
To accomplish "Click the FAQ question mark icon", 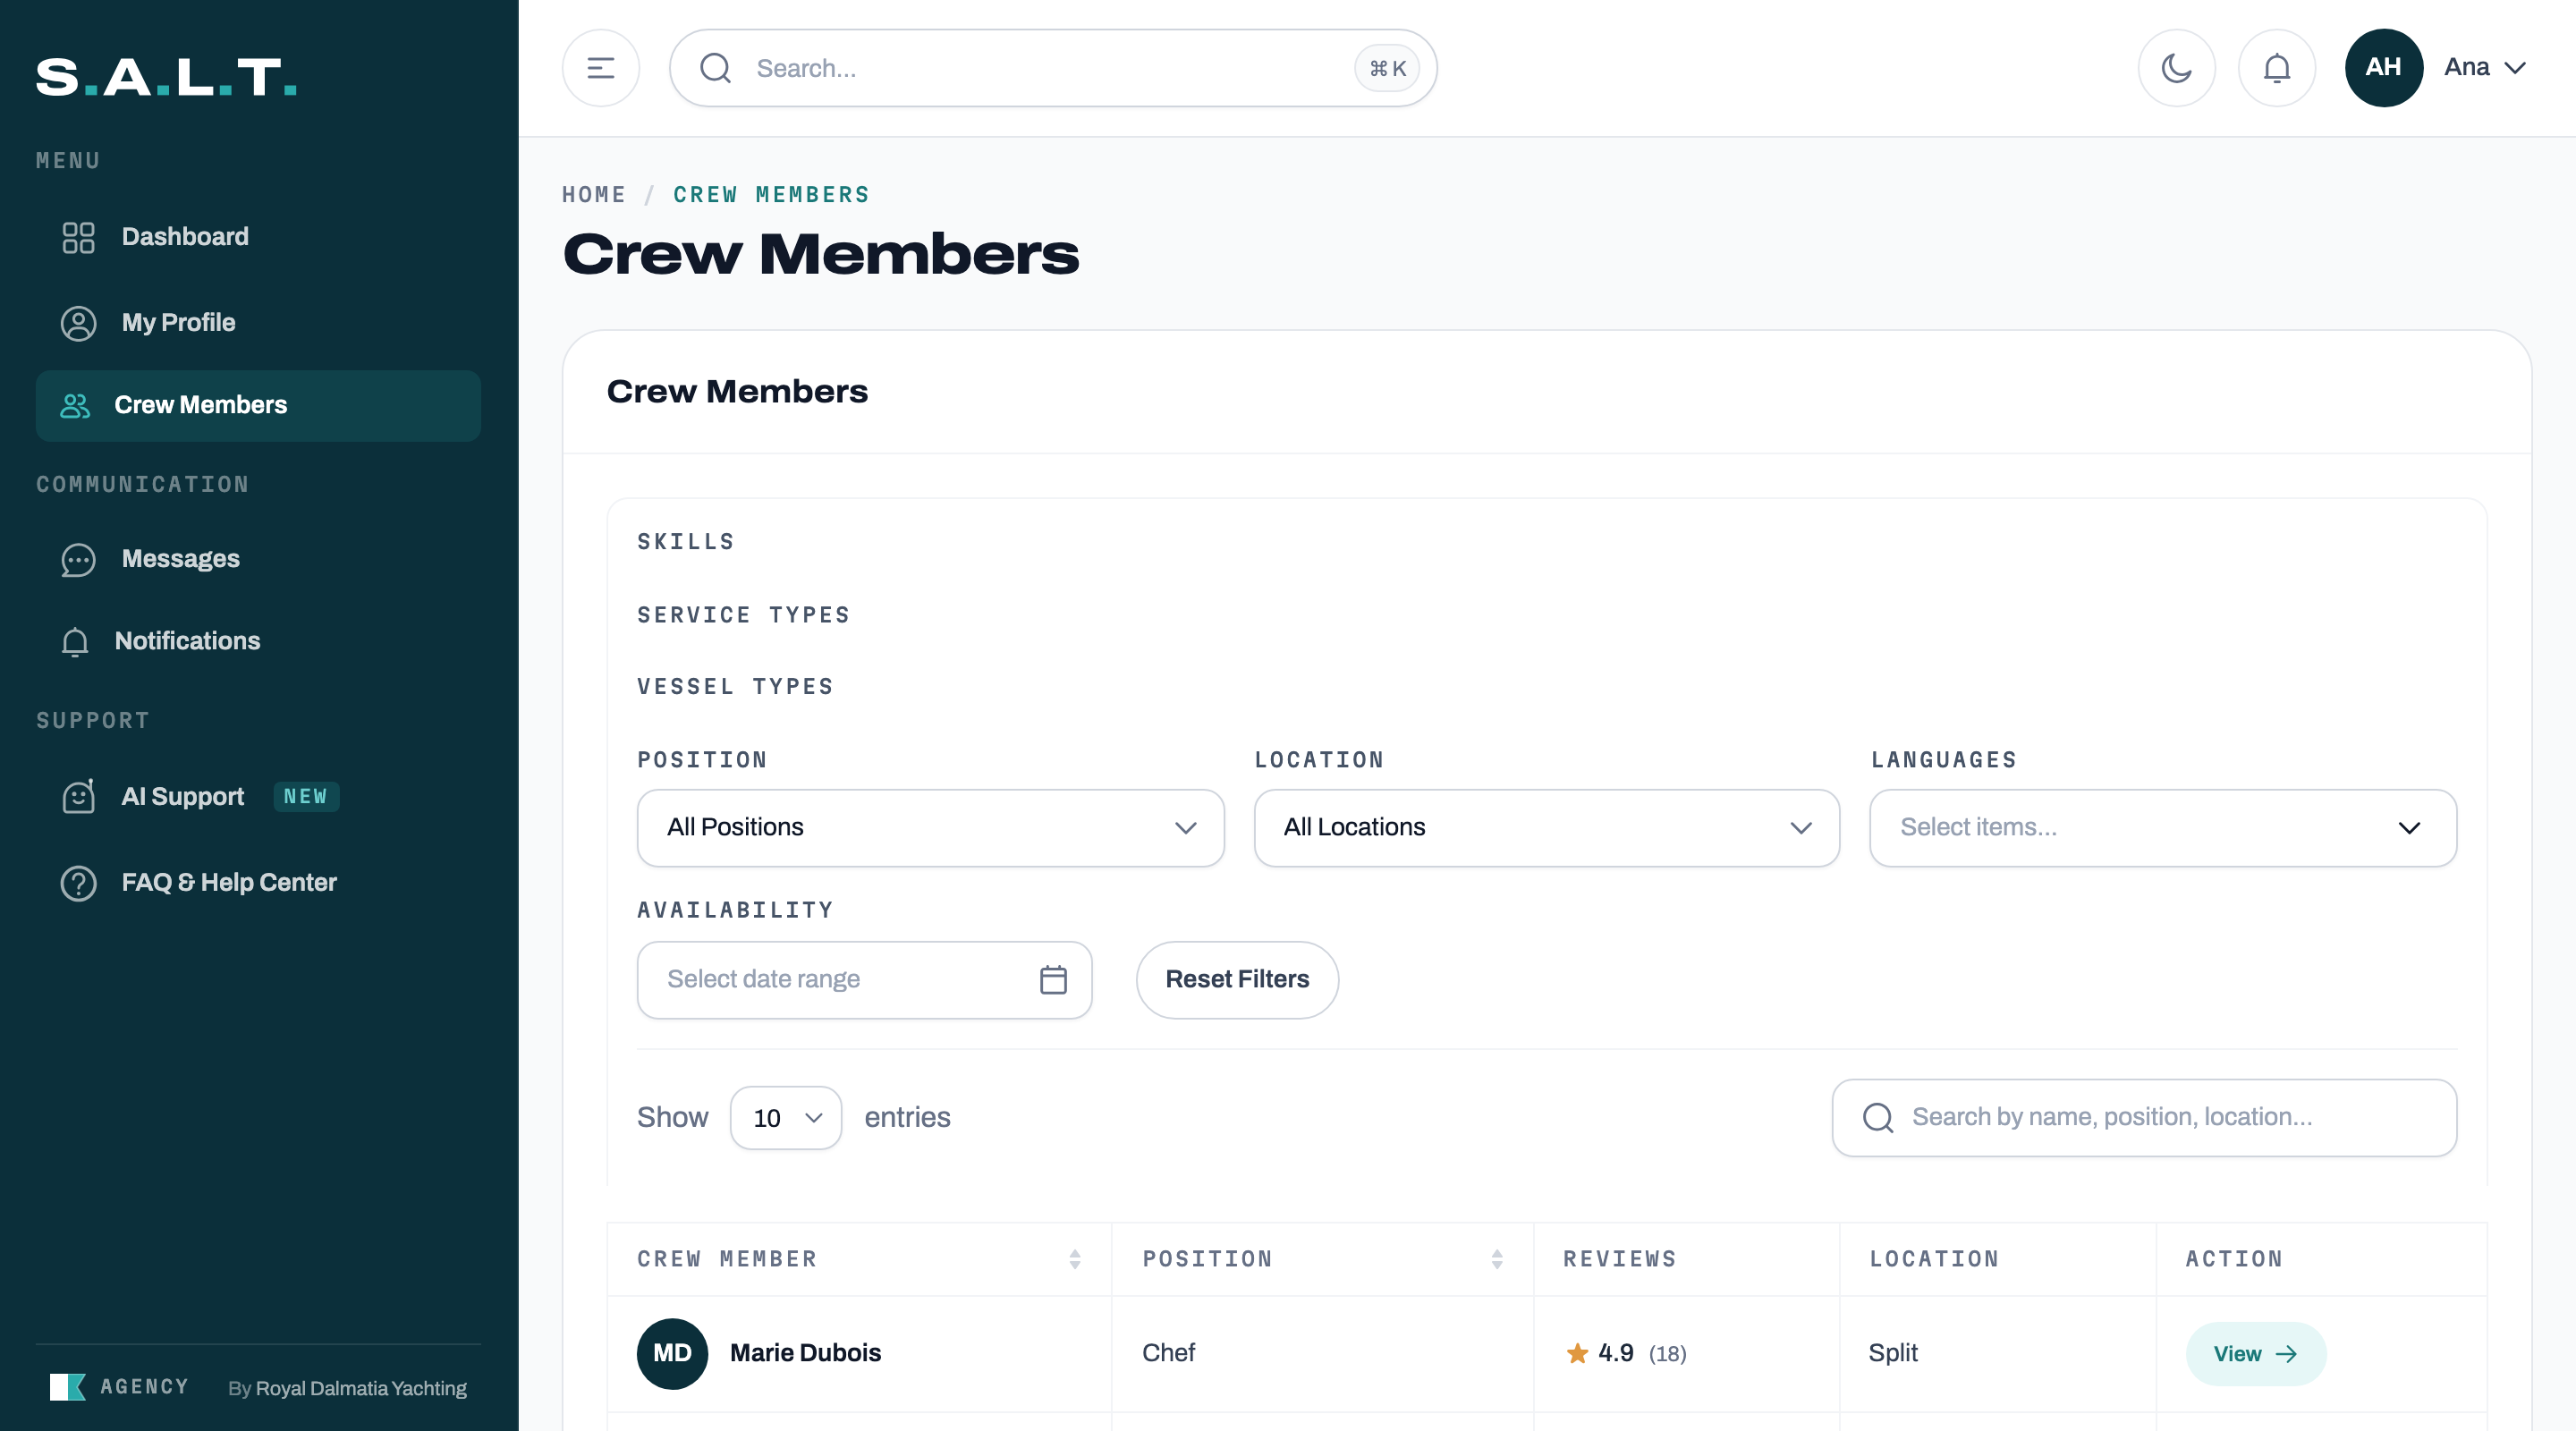I will point(78,883).
